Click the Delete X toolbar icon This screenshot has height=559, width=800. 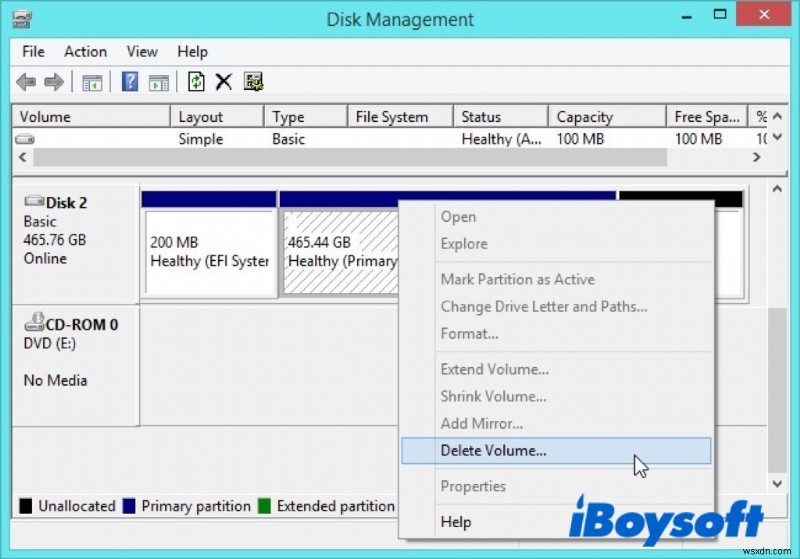pyautogui.click(x=223, y=82)
